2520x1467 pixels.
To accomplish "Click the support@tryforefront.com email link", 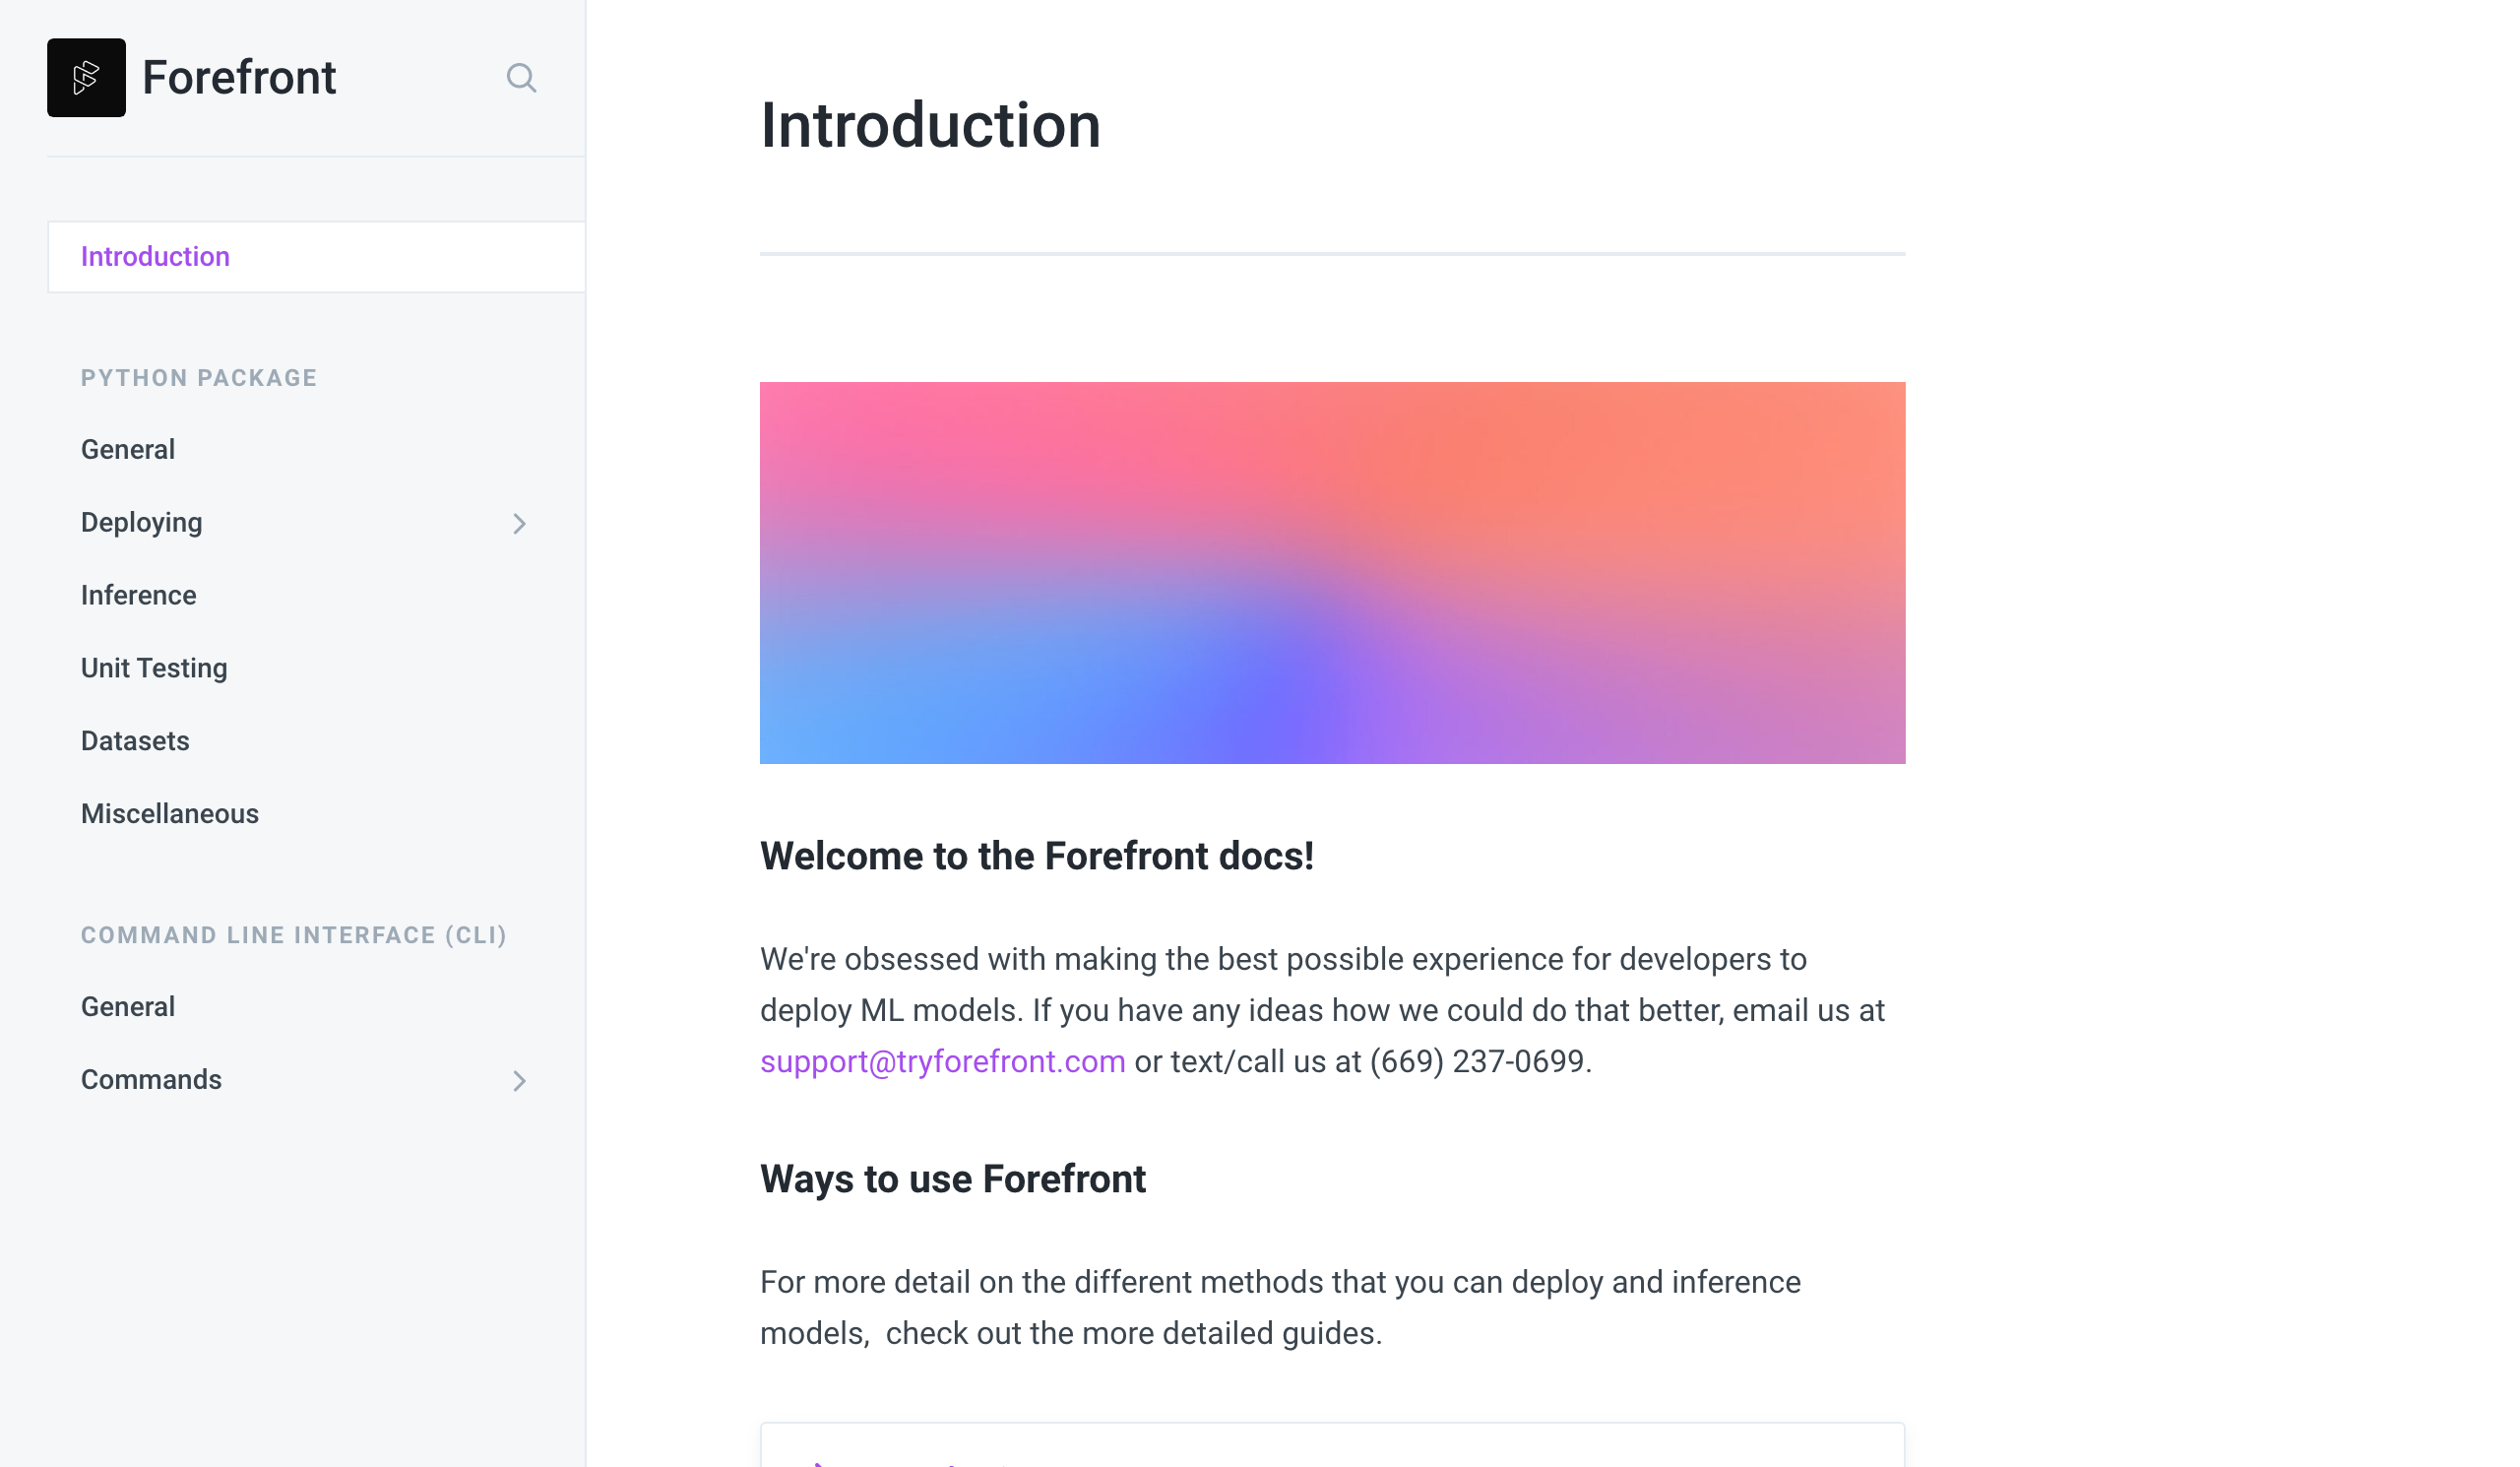I will tap(943, 1061).
